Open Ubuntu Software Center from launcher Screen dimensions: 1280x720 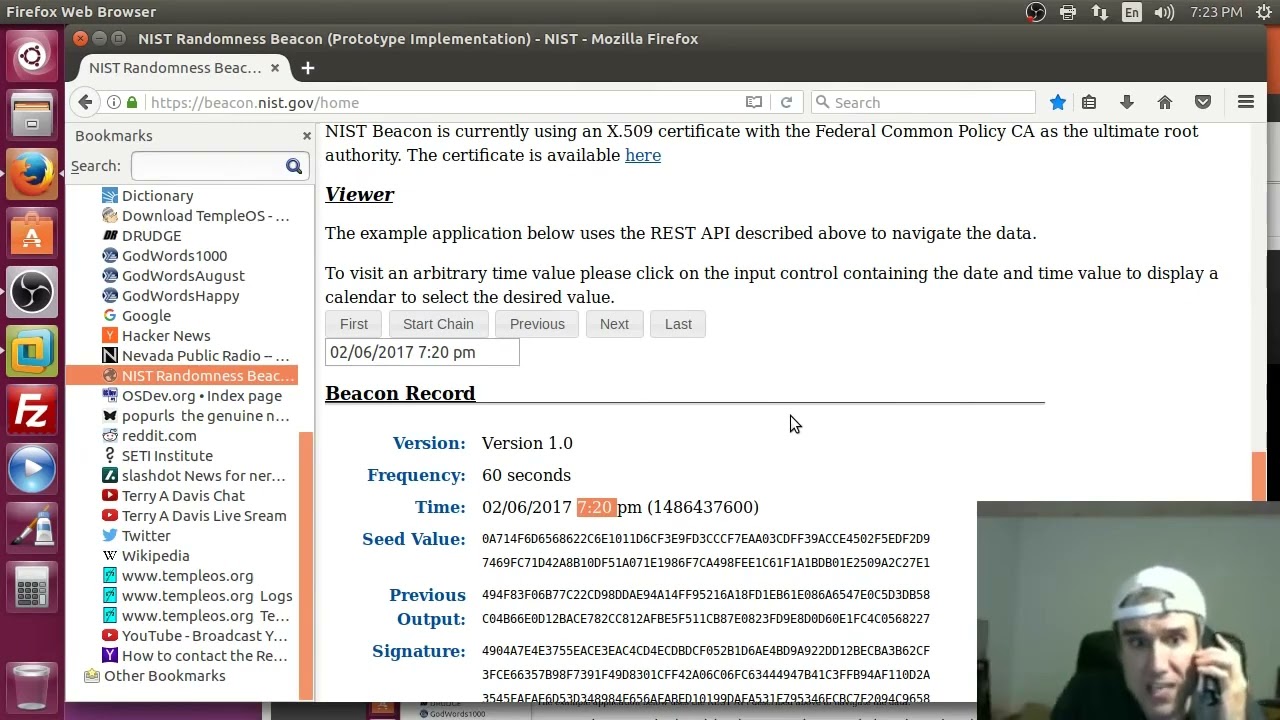click(x=32, y=233)
